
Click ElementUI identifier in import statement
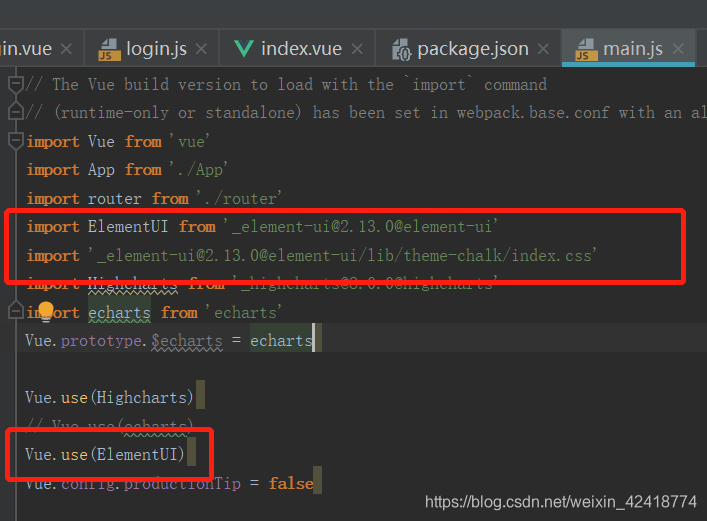tap(128, 226)
